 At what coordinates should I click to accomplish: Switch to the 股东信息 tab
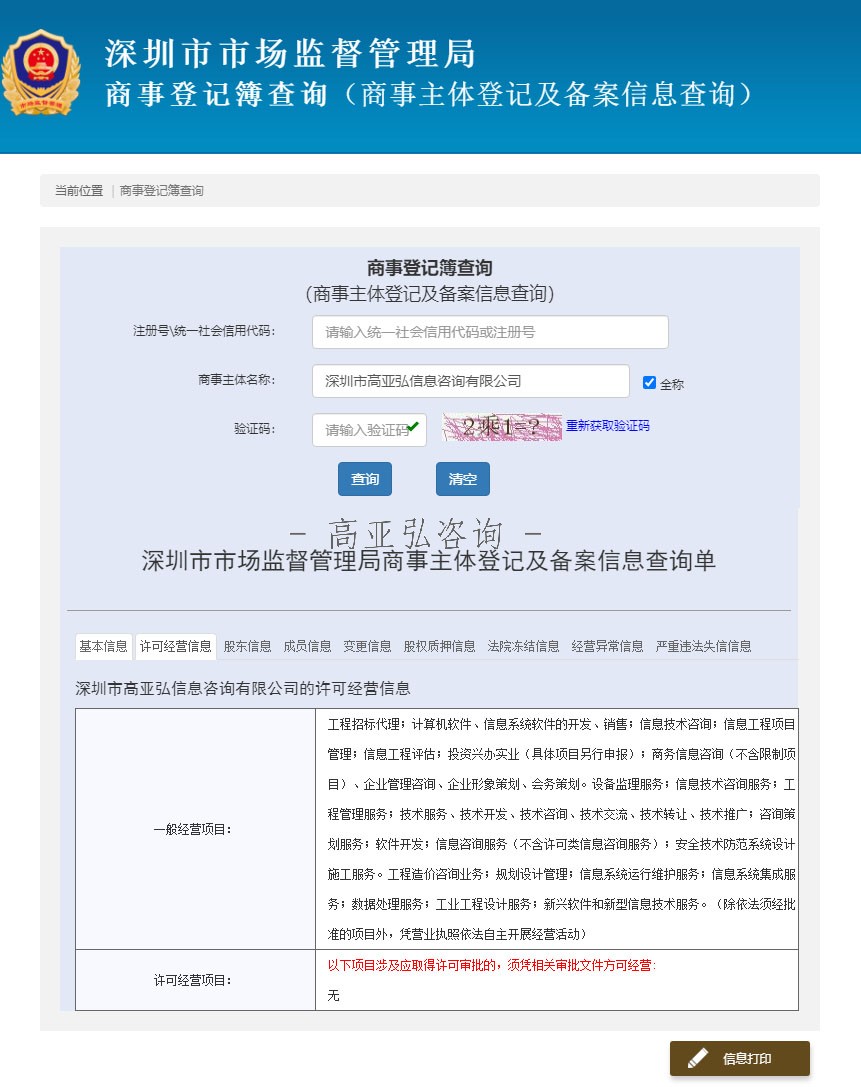tap(247, 646)
